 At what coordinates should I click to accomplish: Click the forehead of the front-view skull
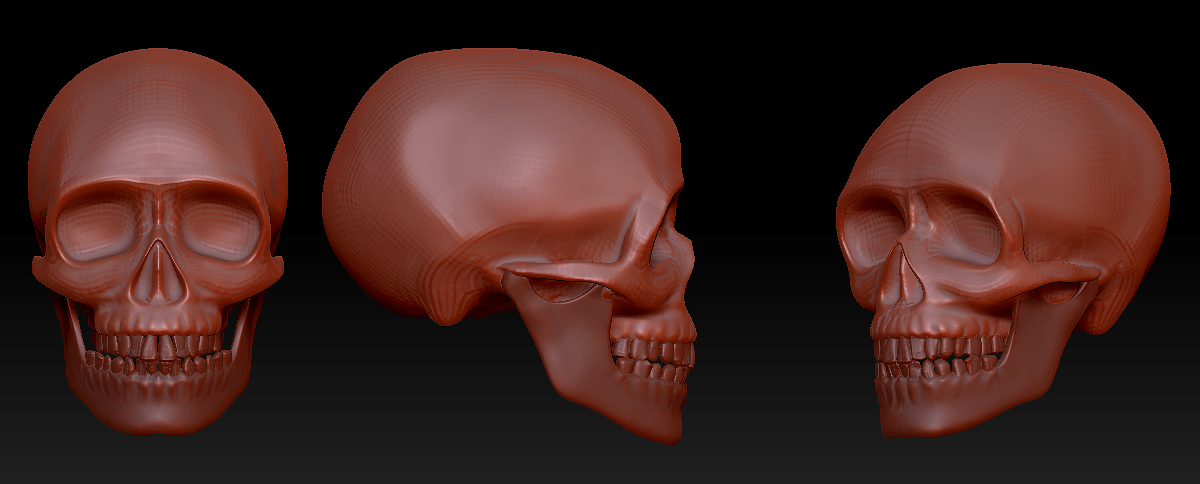(157, 130)
